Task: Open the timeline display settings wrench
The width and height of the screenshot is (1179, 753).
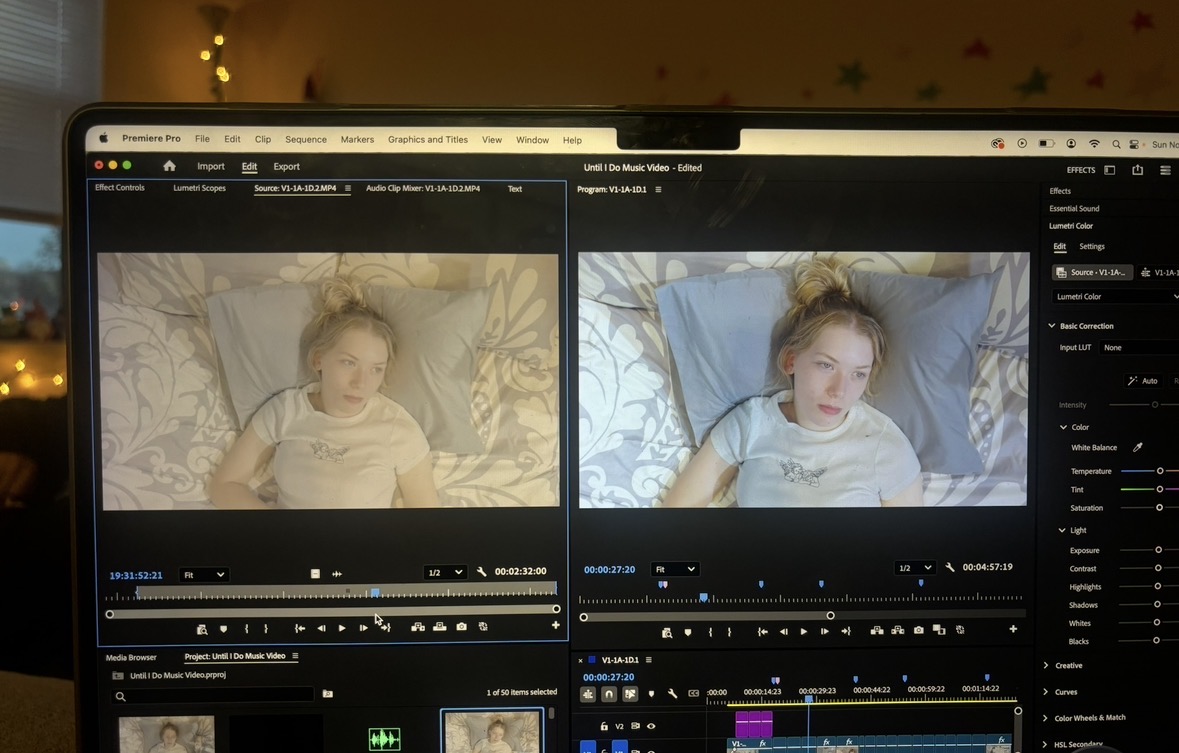Action: pyautogui.click(x=672, y=694)
